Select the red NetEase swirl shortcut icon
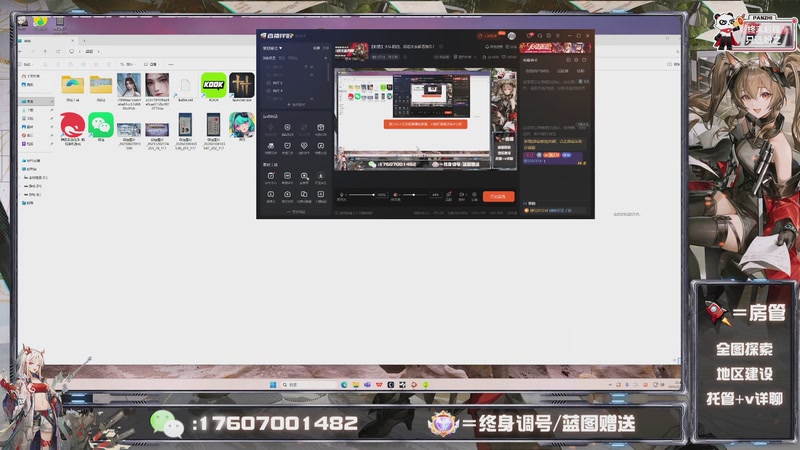 72,125
